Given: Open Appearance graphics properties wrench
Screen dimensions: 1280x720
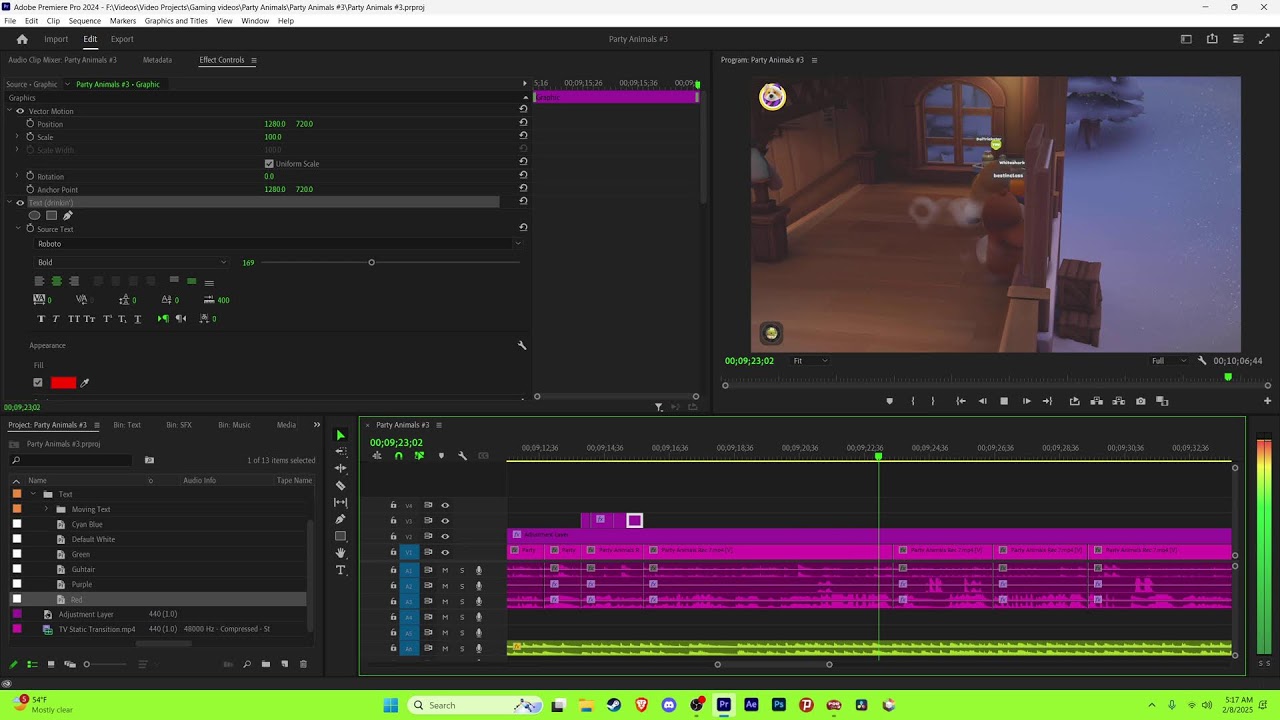Looking at the screenshot, I should click(521, 345).
